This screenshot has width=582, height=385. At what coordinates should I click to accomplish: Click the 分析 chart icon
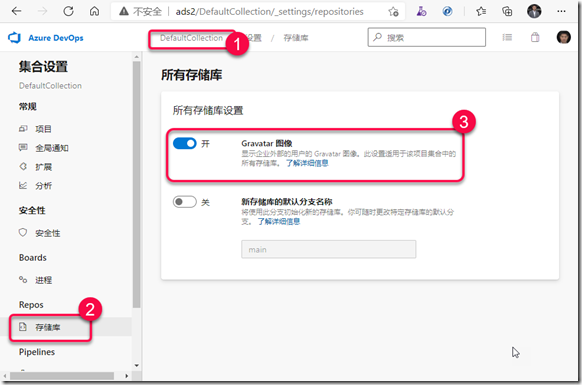click(23, 185)
